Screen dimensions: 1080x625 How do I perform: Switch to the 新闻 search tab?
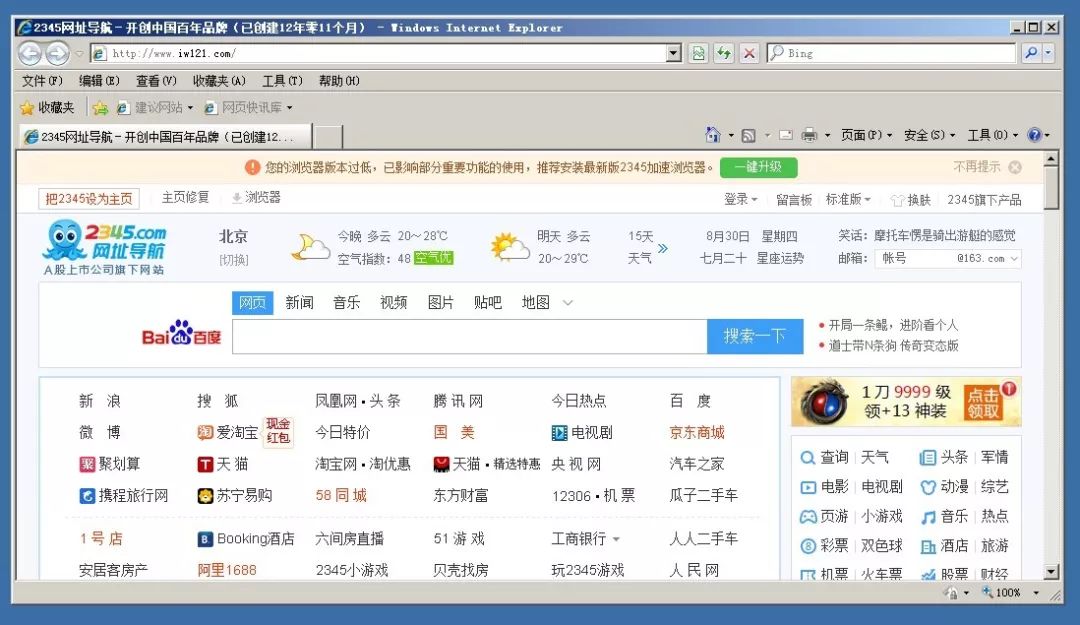300,303
